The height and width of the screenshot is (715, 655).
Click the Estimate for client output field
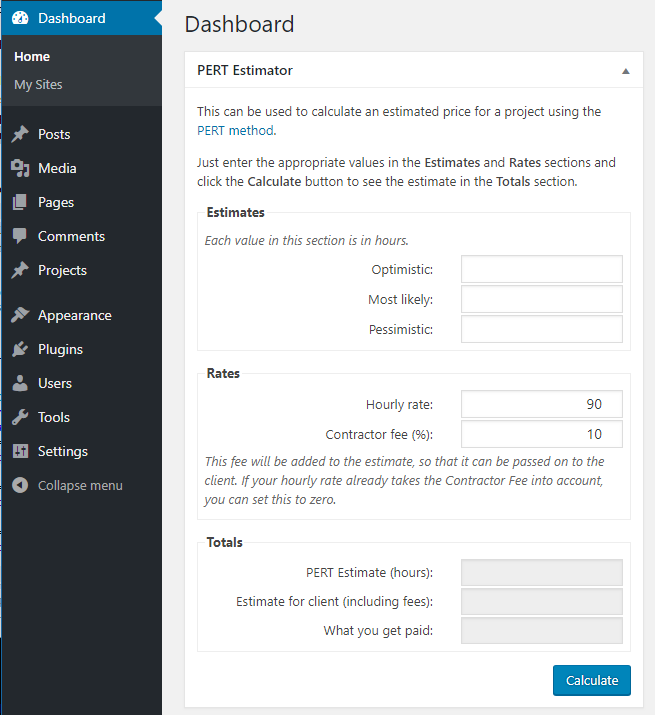tap(542, 601)
